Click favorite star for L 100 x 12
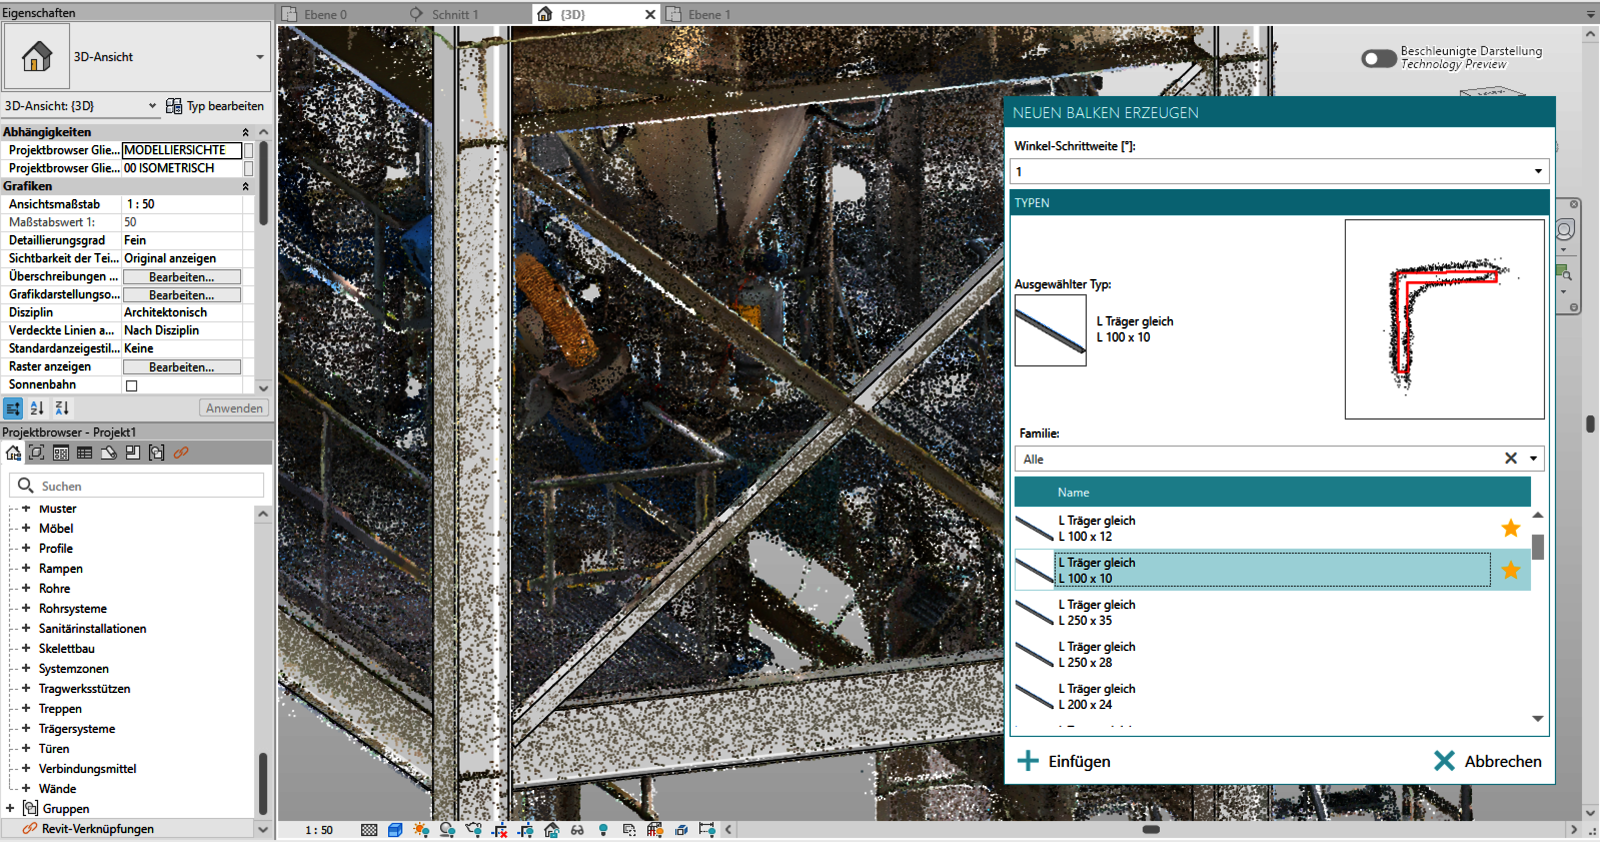Screen dimensions: 1600x842 coord(1510,528)
